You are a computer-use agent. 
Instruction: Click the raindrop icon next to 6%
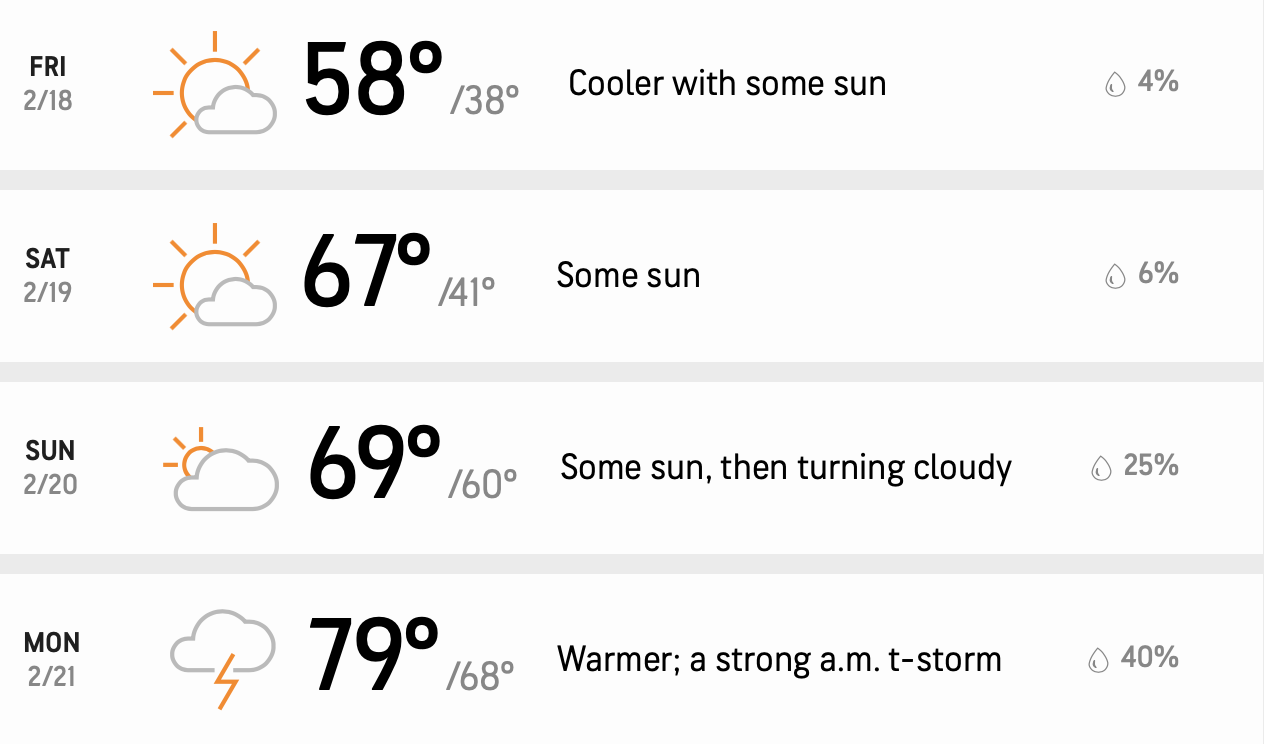1115,276
